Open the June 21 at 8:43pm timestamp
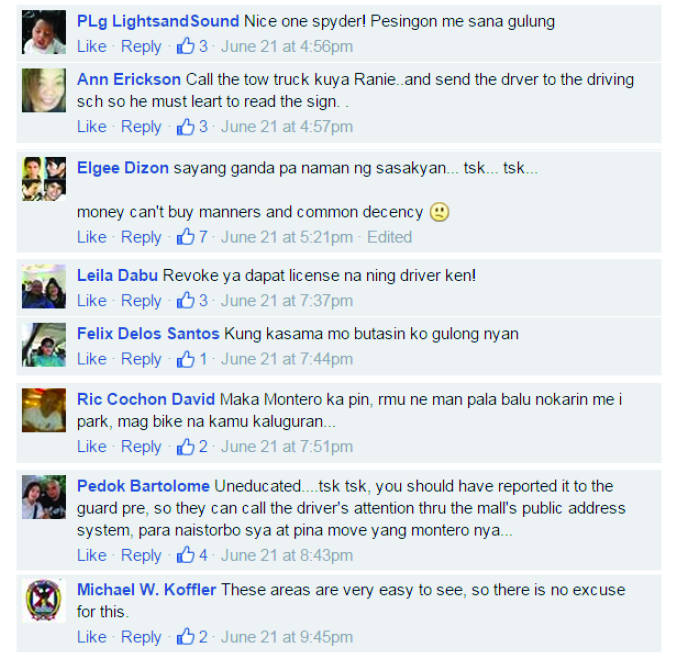This screenshot has width=675, height=656. click(x=287, y=555)
